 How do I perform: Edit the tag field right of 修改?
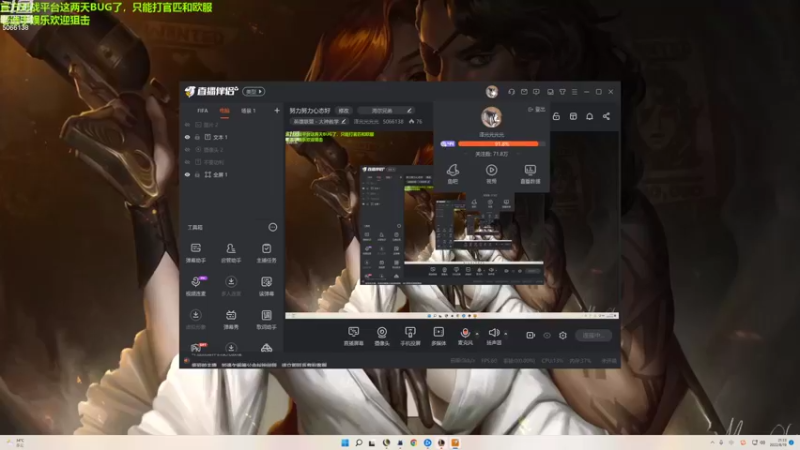pos(386,110)
